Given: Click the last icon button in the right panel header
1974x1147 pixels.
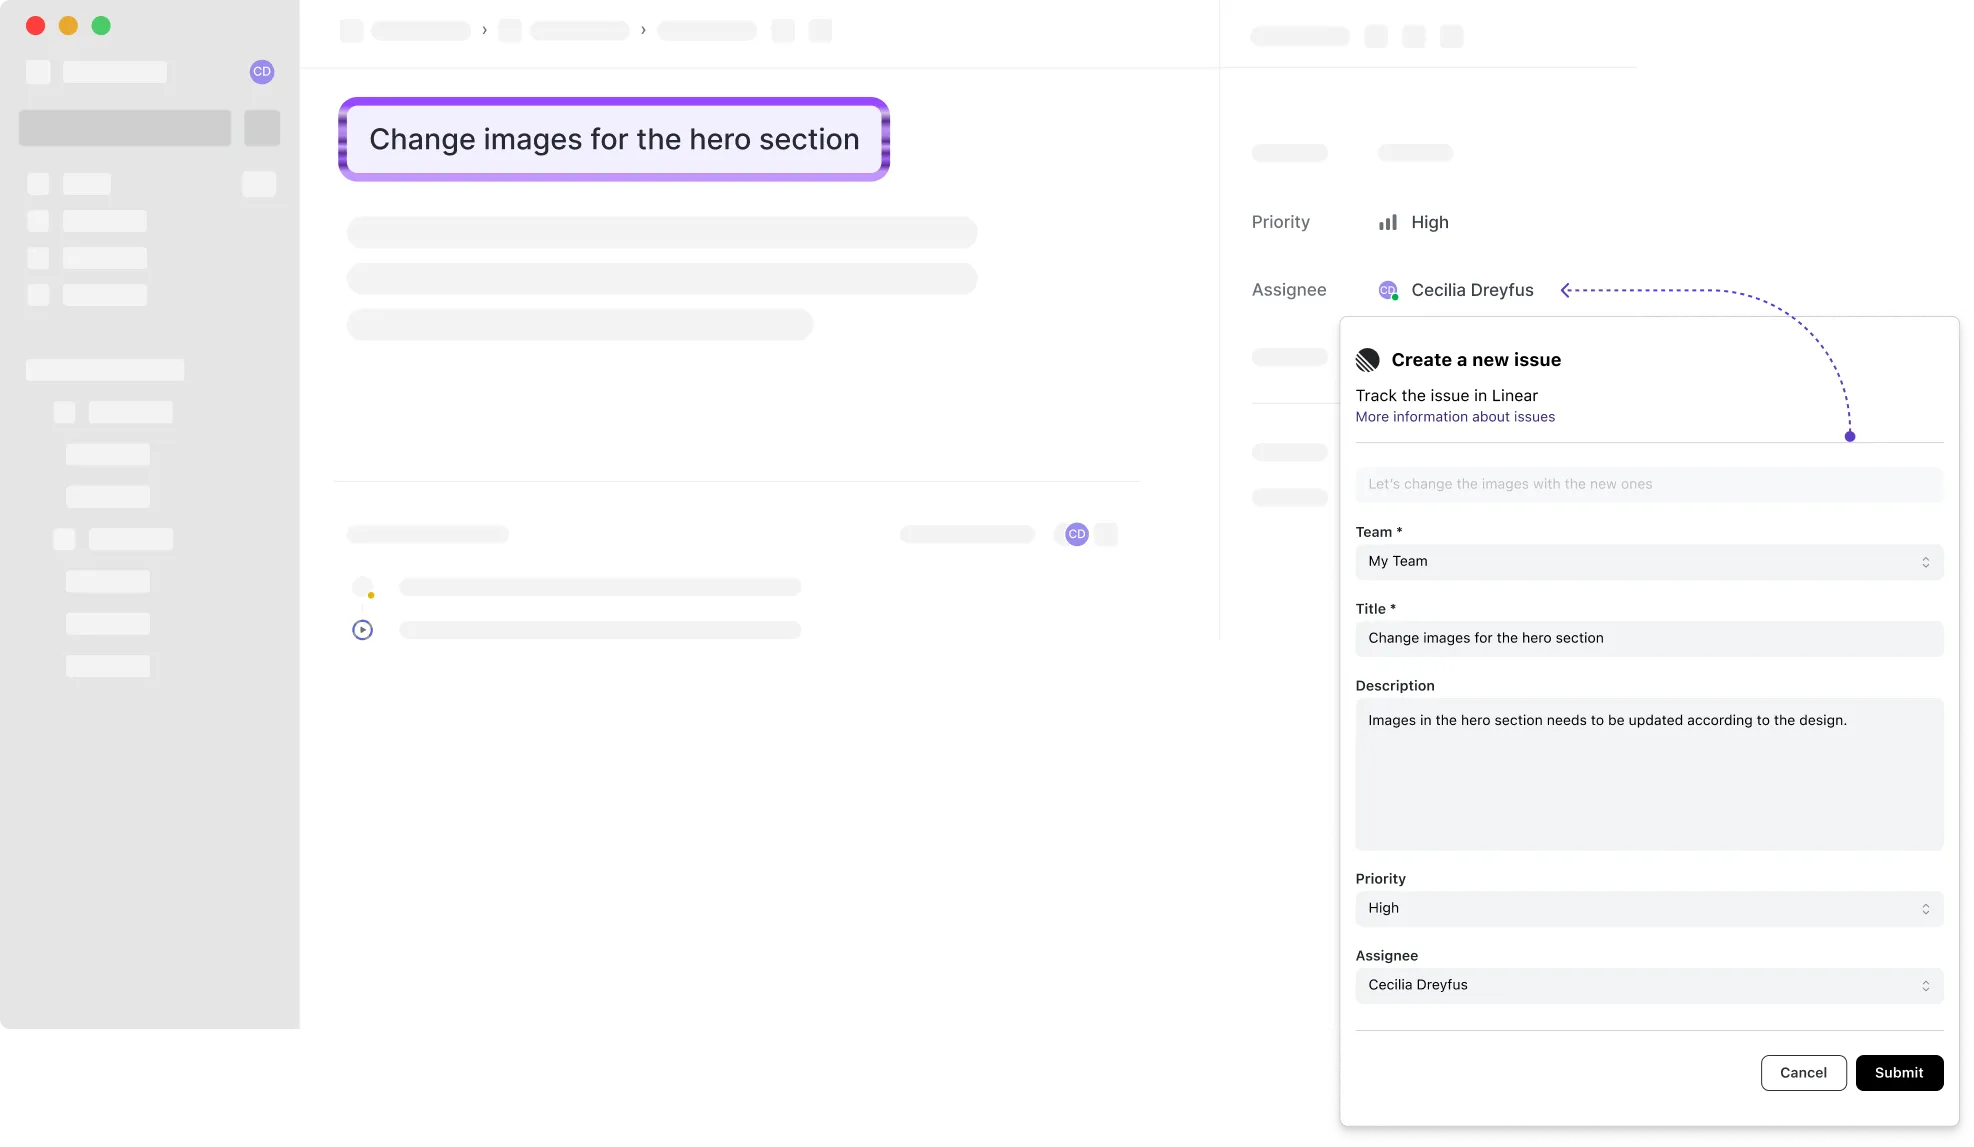Looking at the screenshot, I should (x=1452, y=36).
